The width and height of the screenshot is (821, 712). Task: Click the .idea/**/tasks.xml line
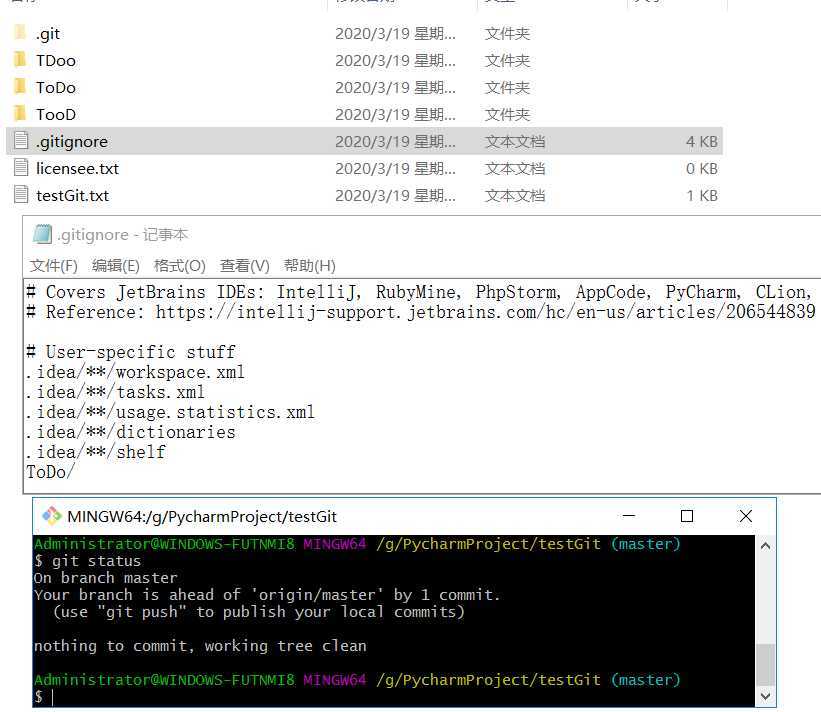click(115, 392)
